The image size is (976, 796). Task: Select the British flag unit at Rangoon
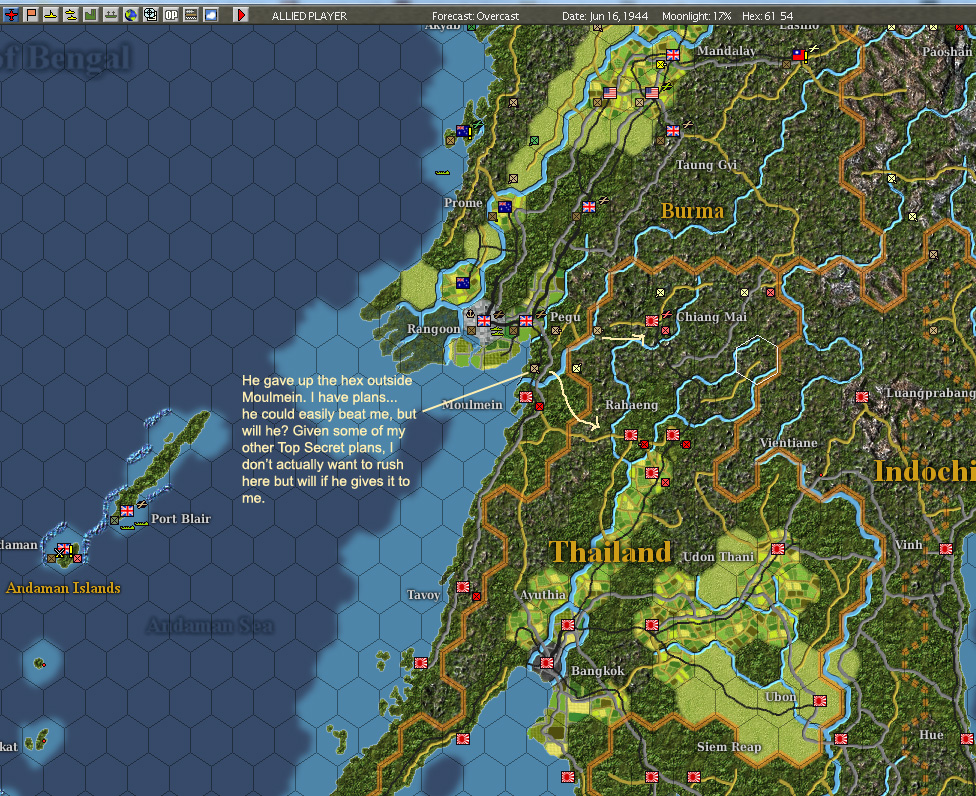pyautogui.click(x=484, y=321)
